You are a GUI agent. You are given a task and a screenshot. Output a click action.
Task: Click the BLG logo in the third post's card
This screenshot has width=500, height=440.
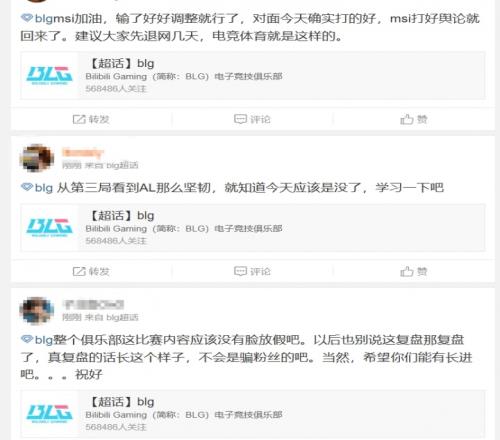pos(49,413)
